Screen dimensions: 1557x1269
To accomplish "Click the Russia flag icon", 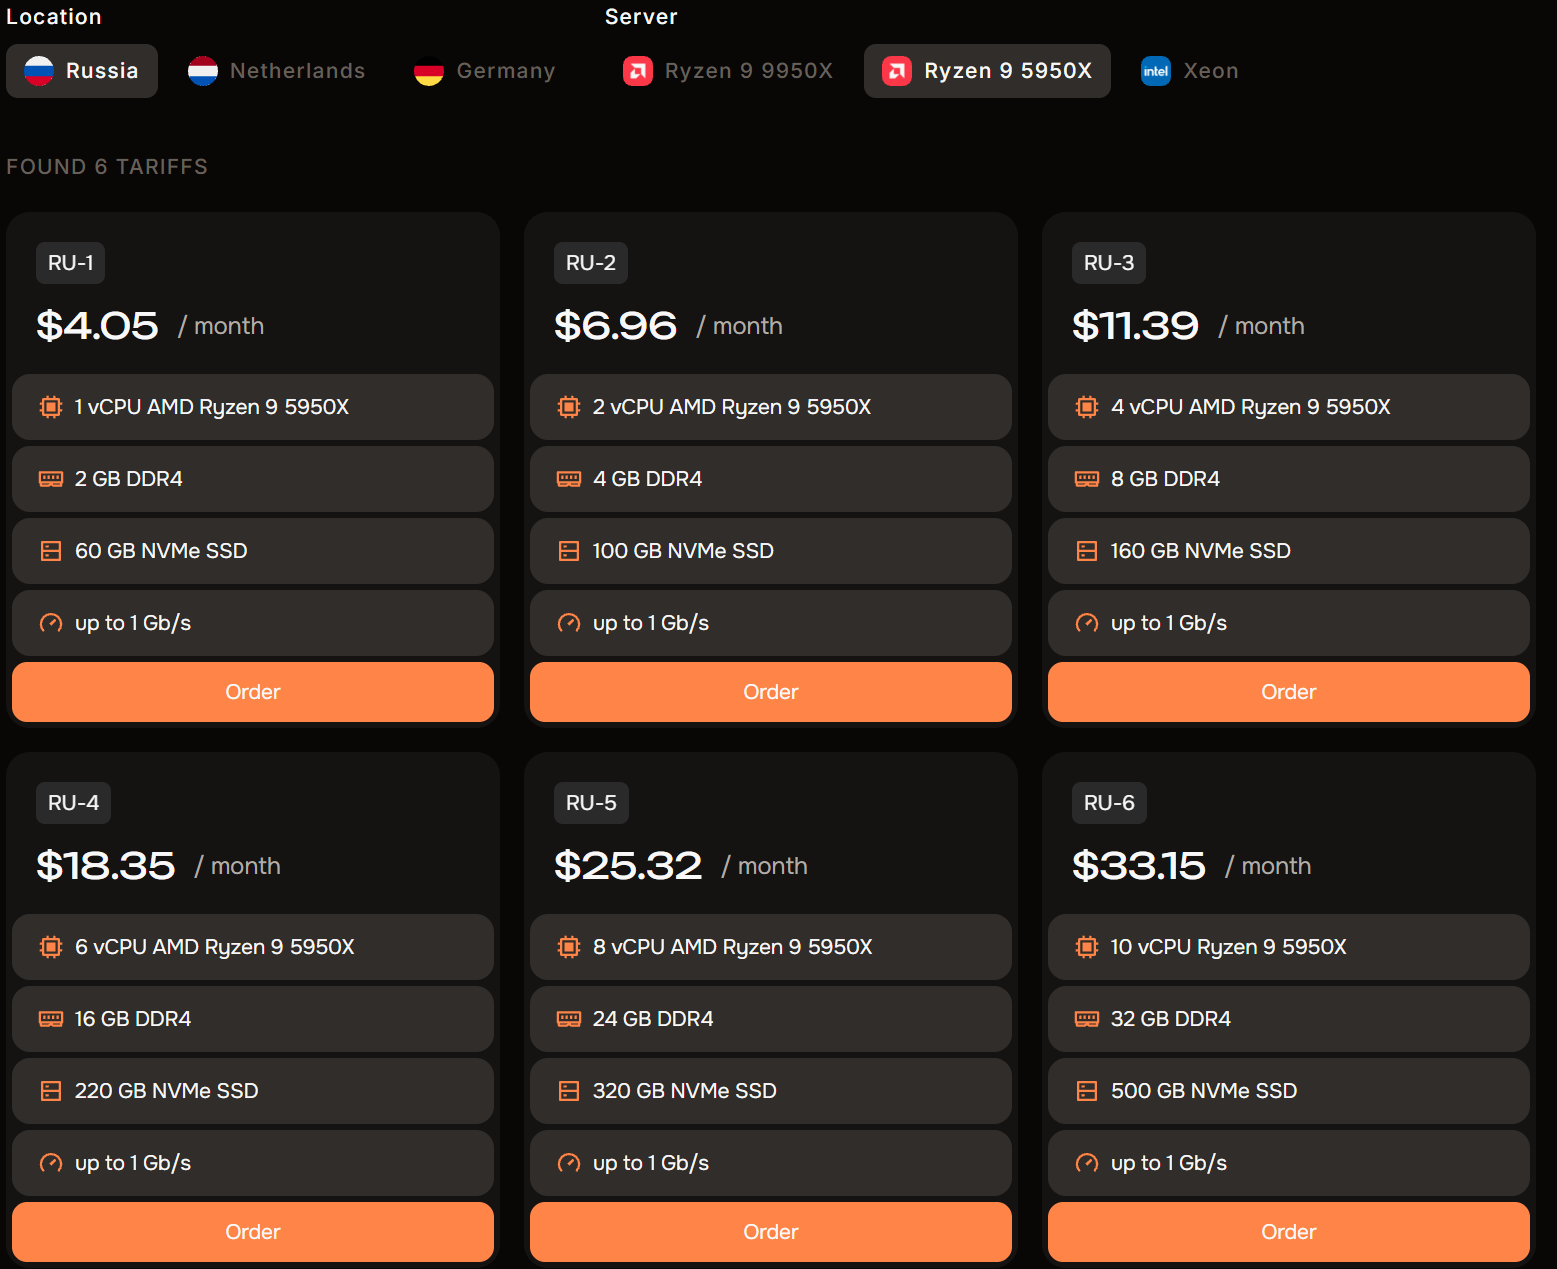I will coord(39,71).
